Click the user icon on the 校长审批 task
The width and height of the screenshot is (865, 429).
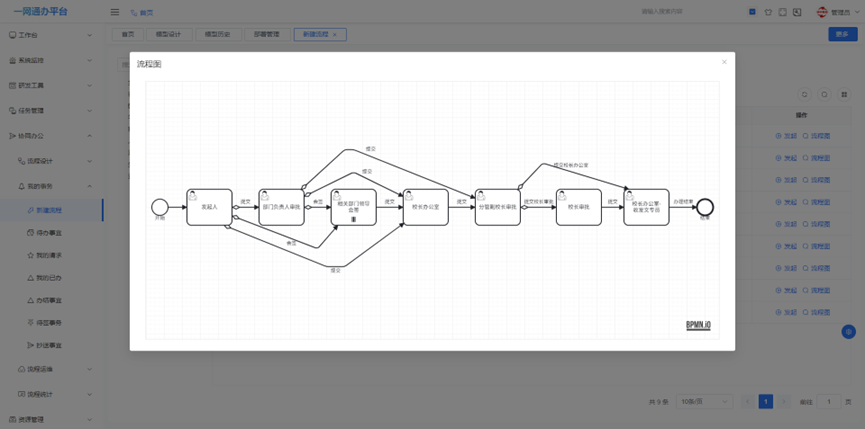[x=562, y=195]
